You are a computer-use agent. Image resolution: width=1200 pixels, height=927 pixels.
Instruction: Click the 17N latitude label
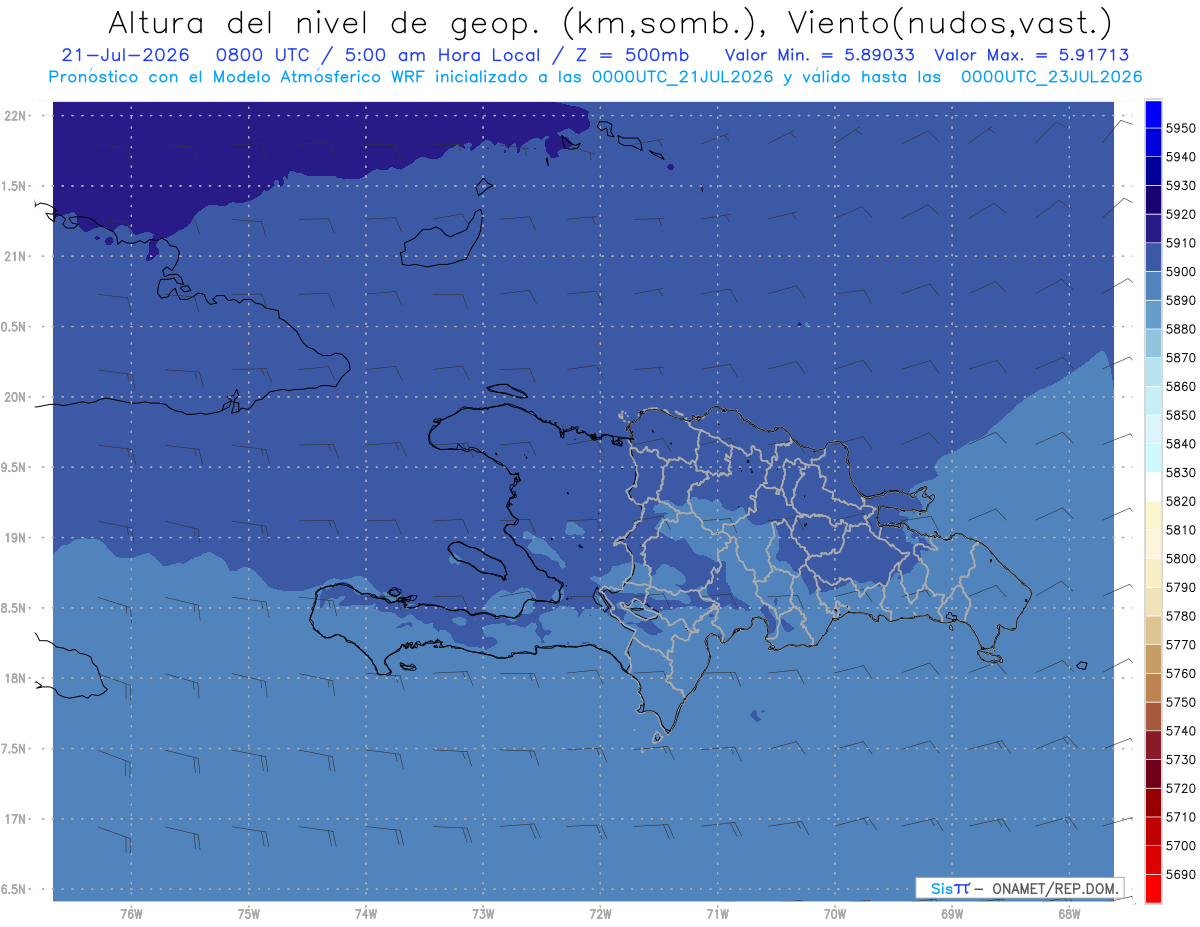[17, 819]
